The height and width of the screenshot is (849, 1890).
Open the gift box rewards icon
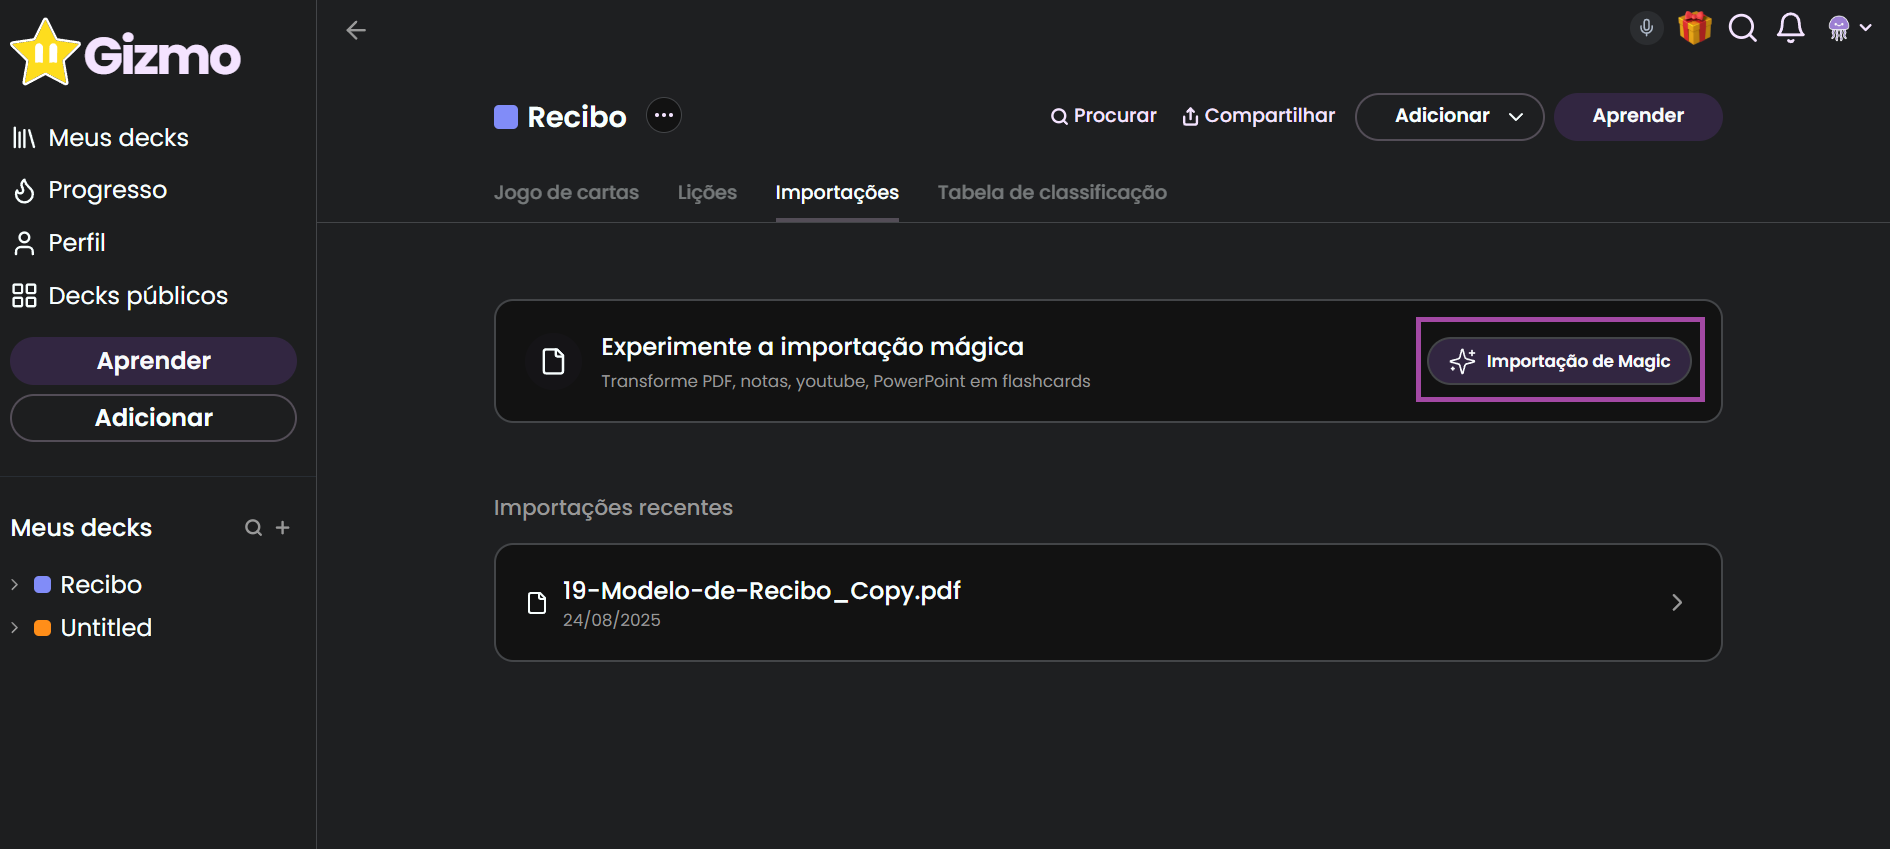point(1695,28)
